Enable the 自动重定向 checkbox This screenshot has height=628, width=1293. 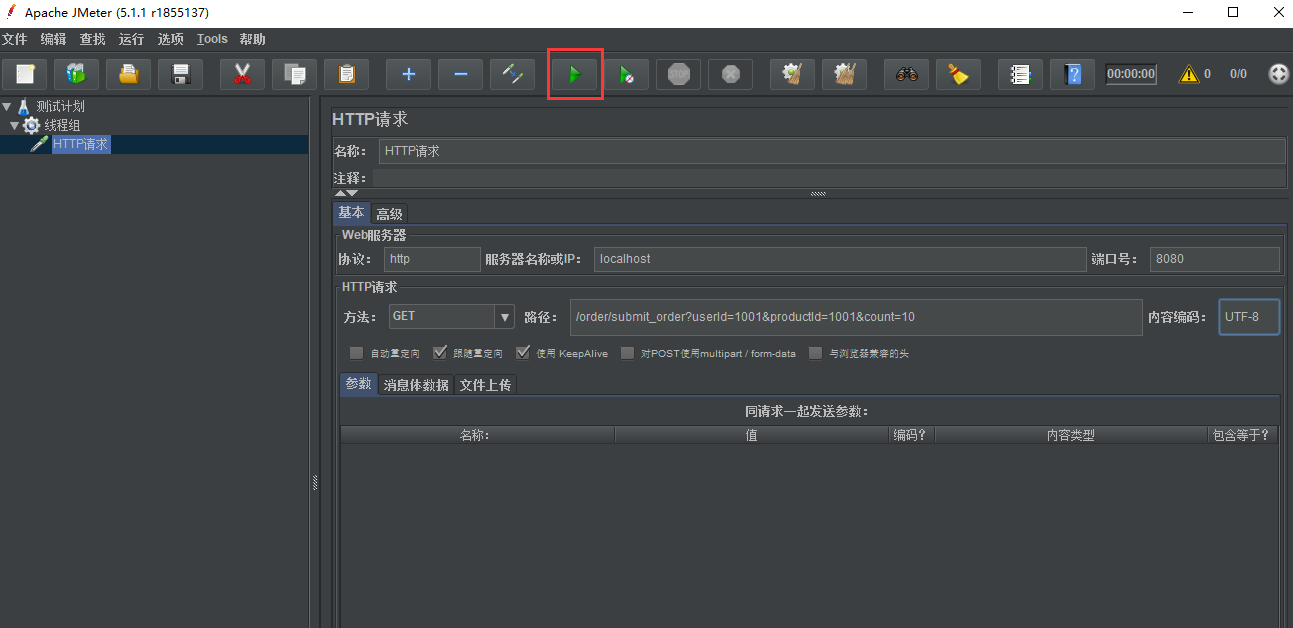[356, 353]
